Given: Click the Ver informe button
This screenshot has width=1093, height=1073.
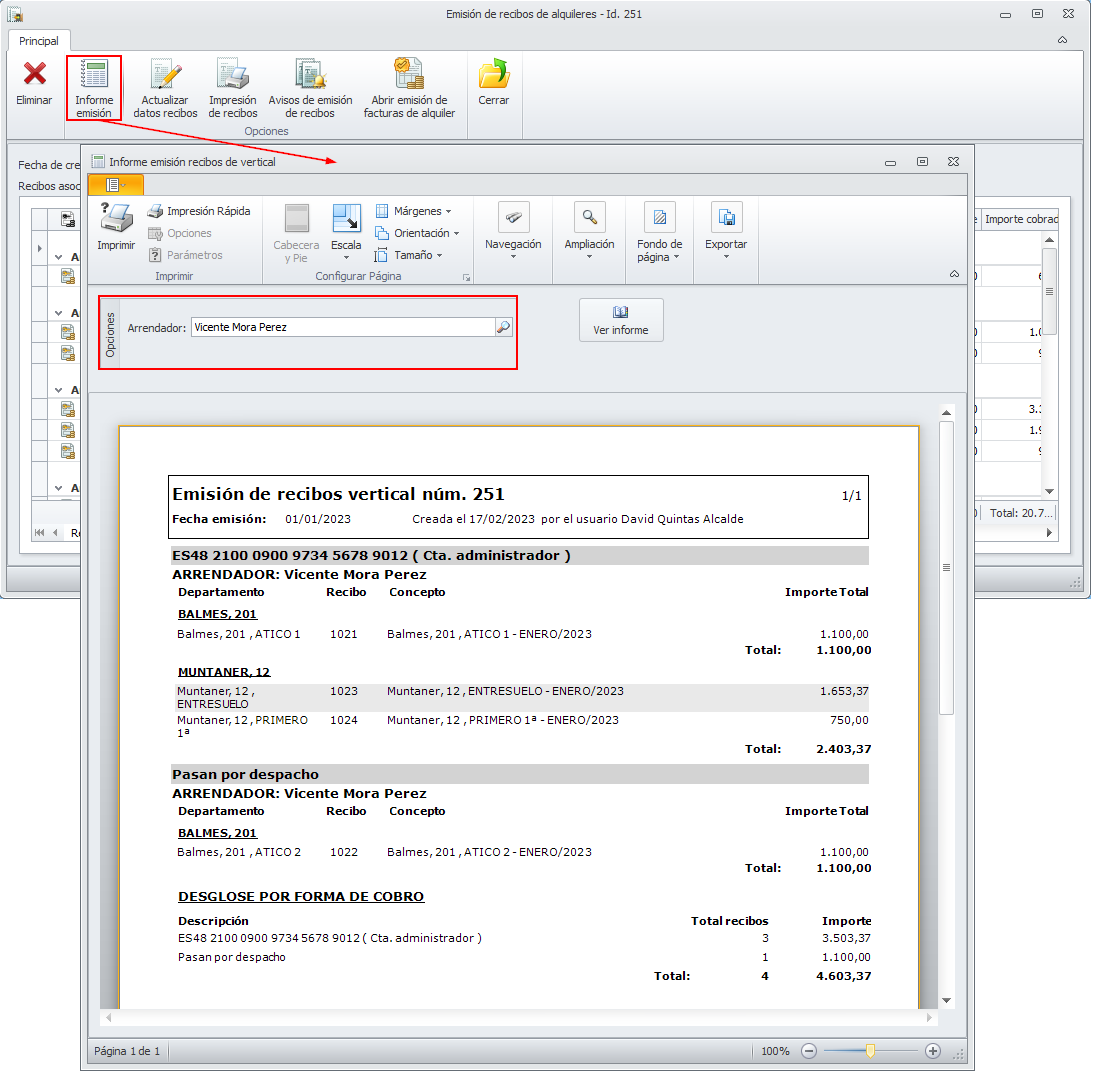Looking at the screenshot, I should [x=620, y=320].
